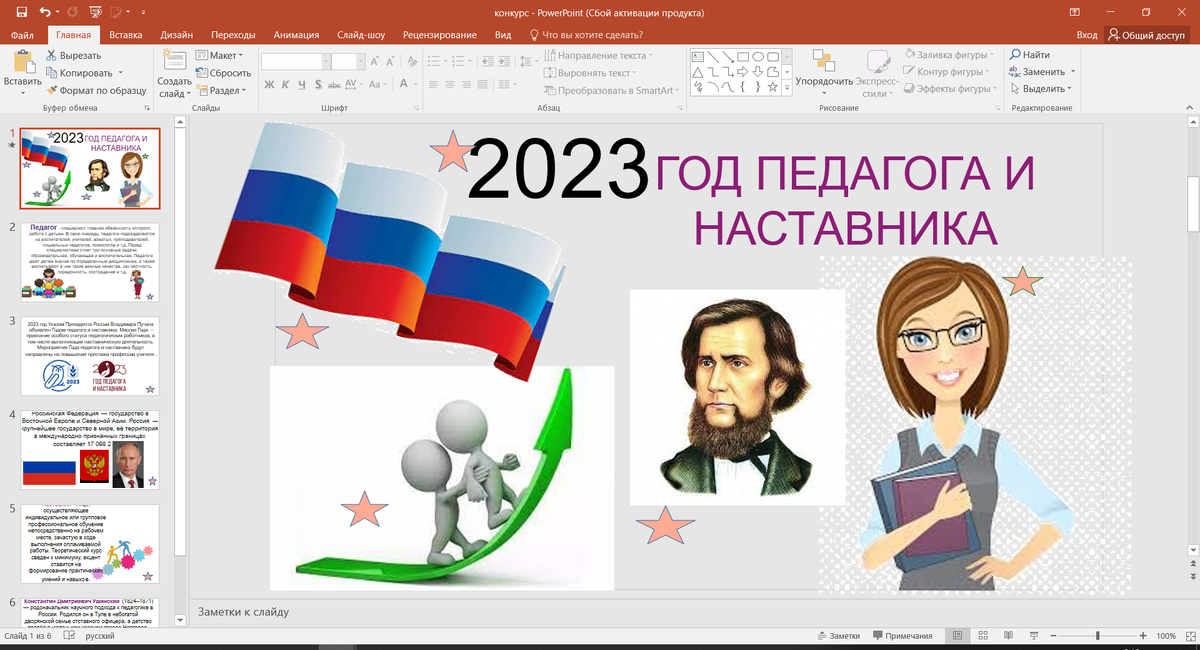Collapse the ribbon with chevron

1189,107
